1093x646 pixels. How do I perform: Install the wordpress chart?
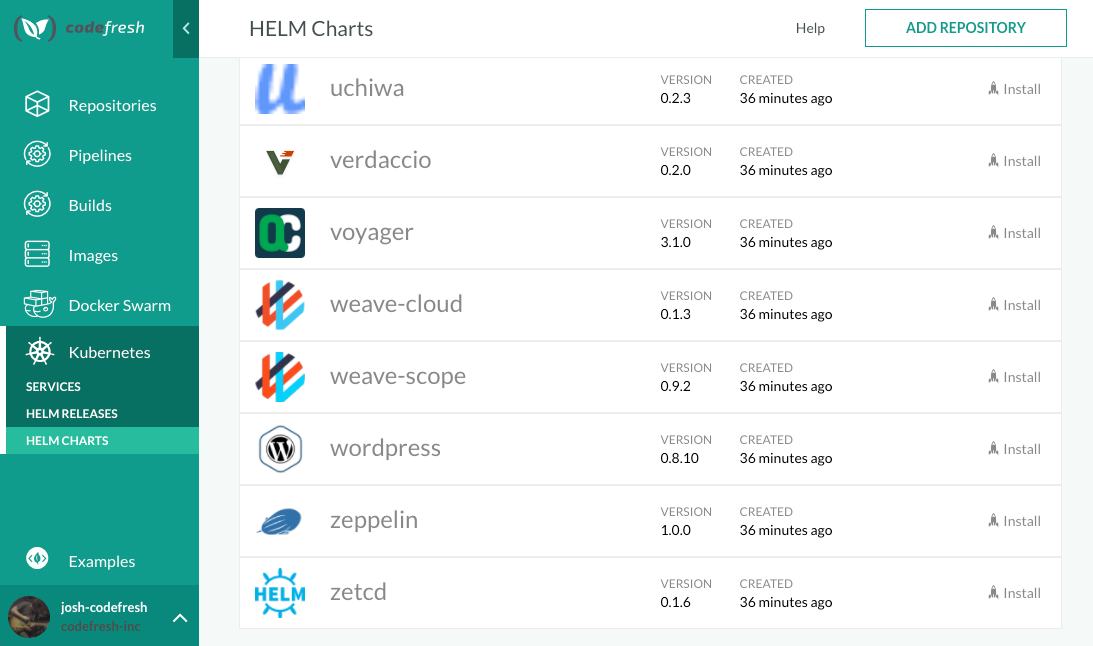1014,448
